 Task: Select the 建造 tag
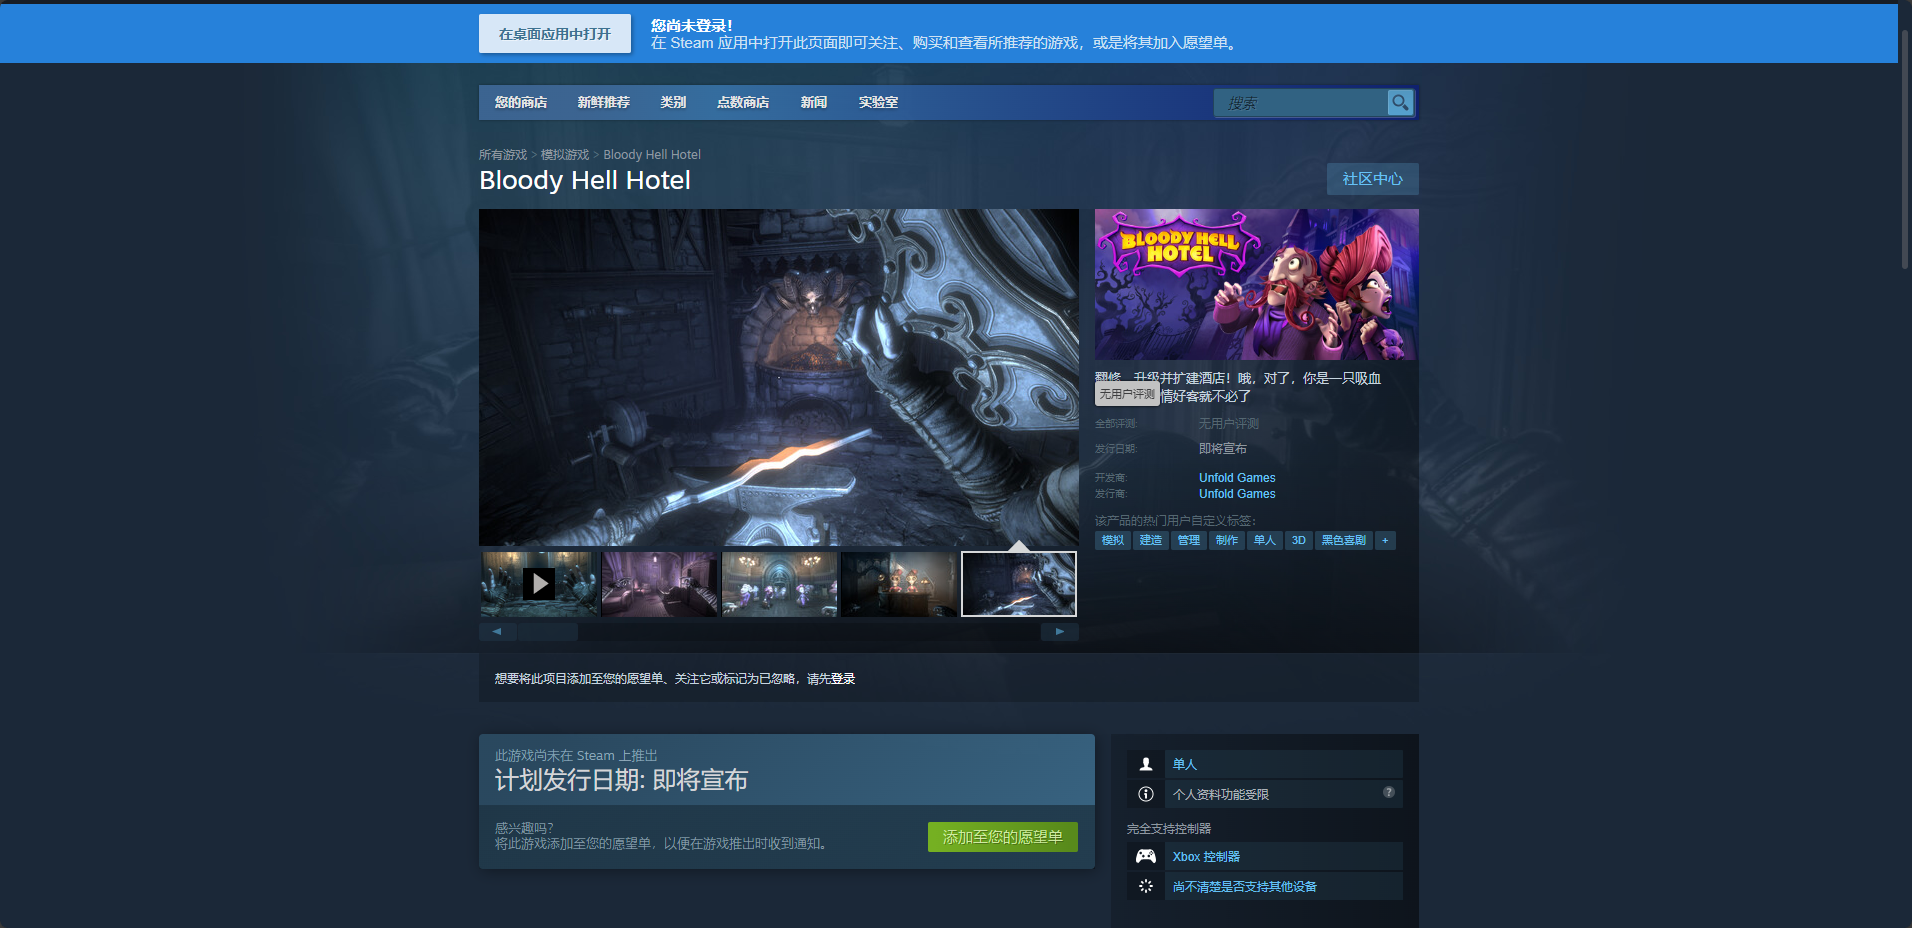[x=1151, y=540]
